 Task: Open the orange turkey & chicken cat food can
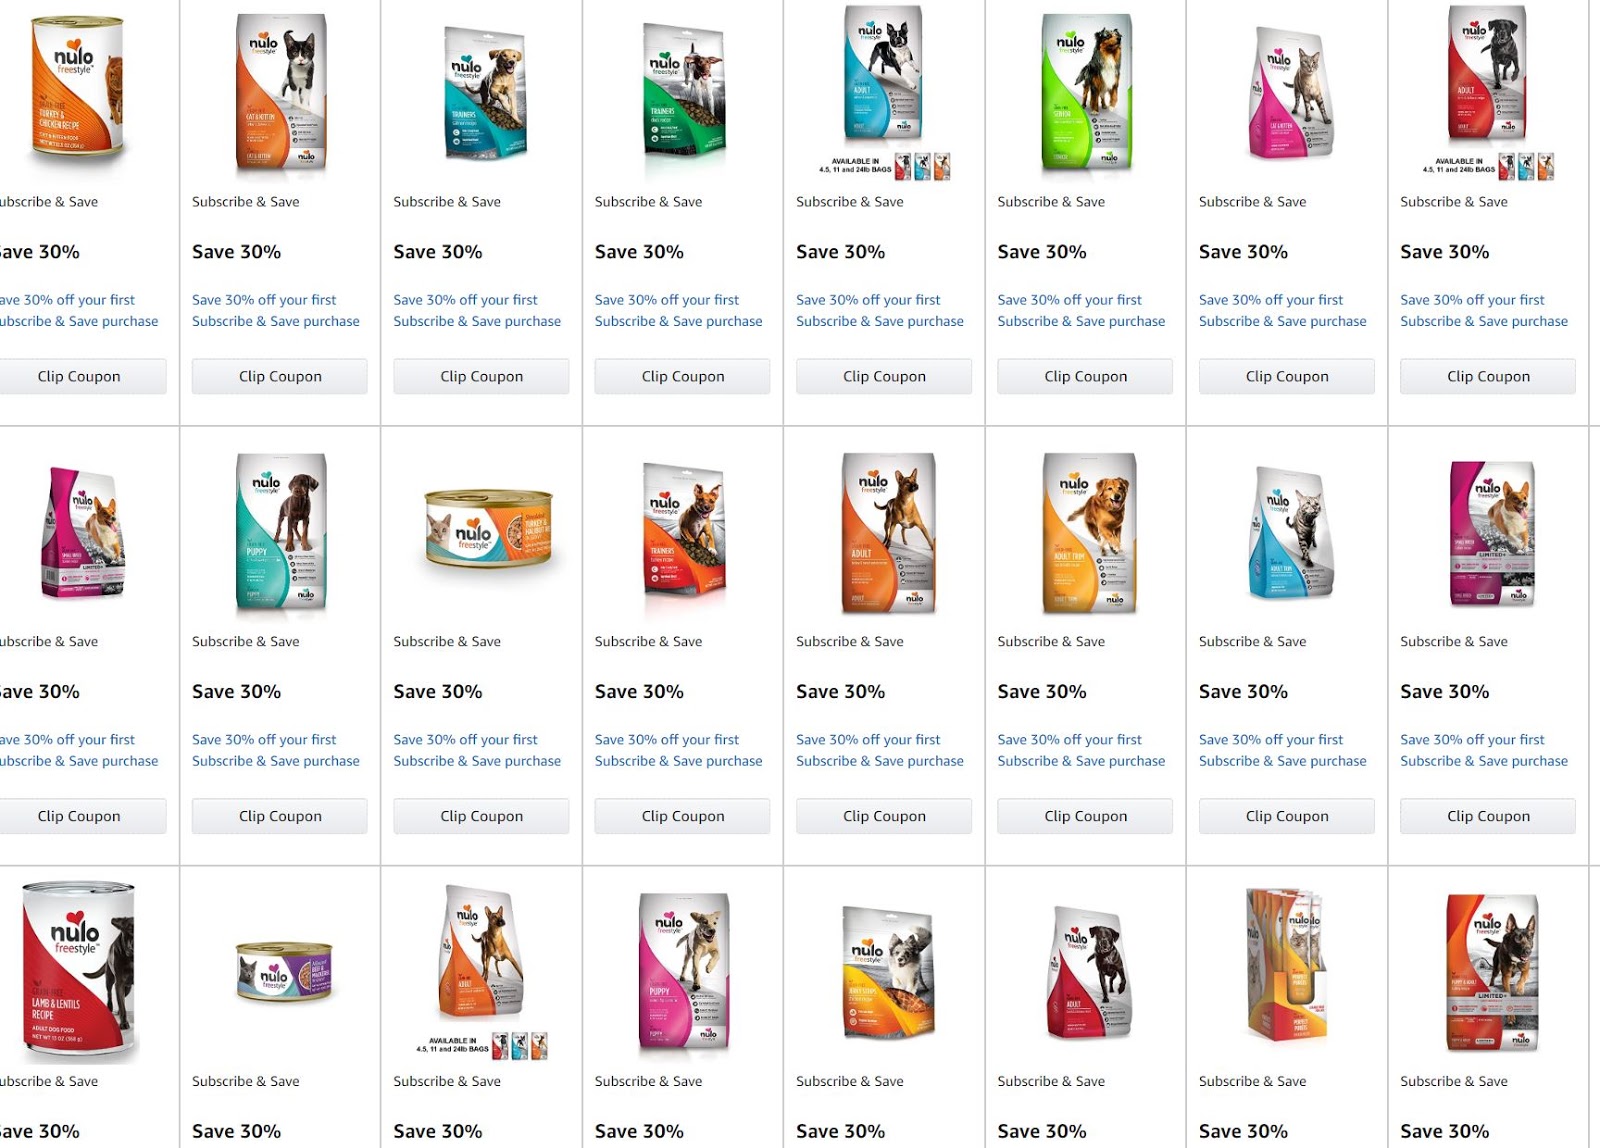[x=77, y=87]
